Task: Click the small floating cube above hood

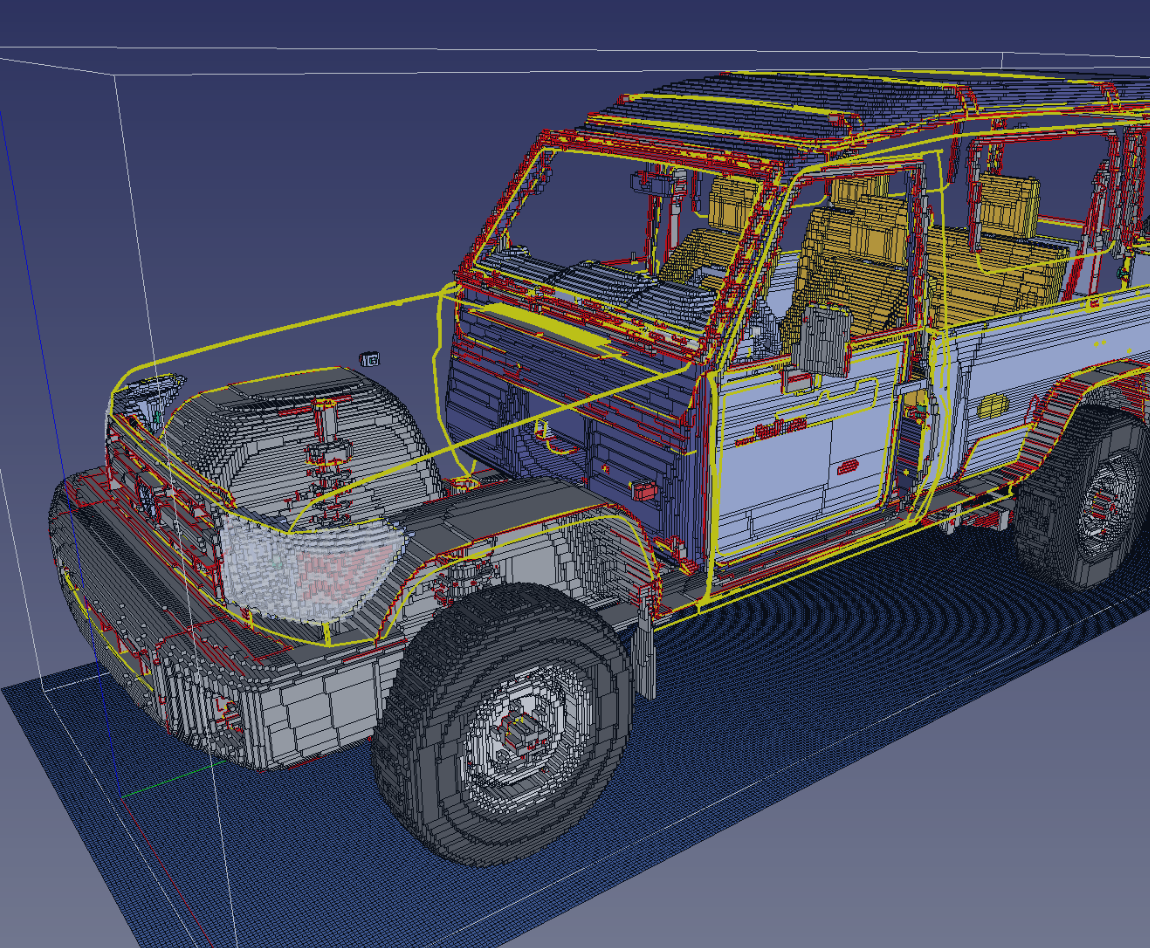Action: (x=370, y=357)
